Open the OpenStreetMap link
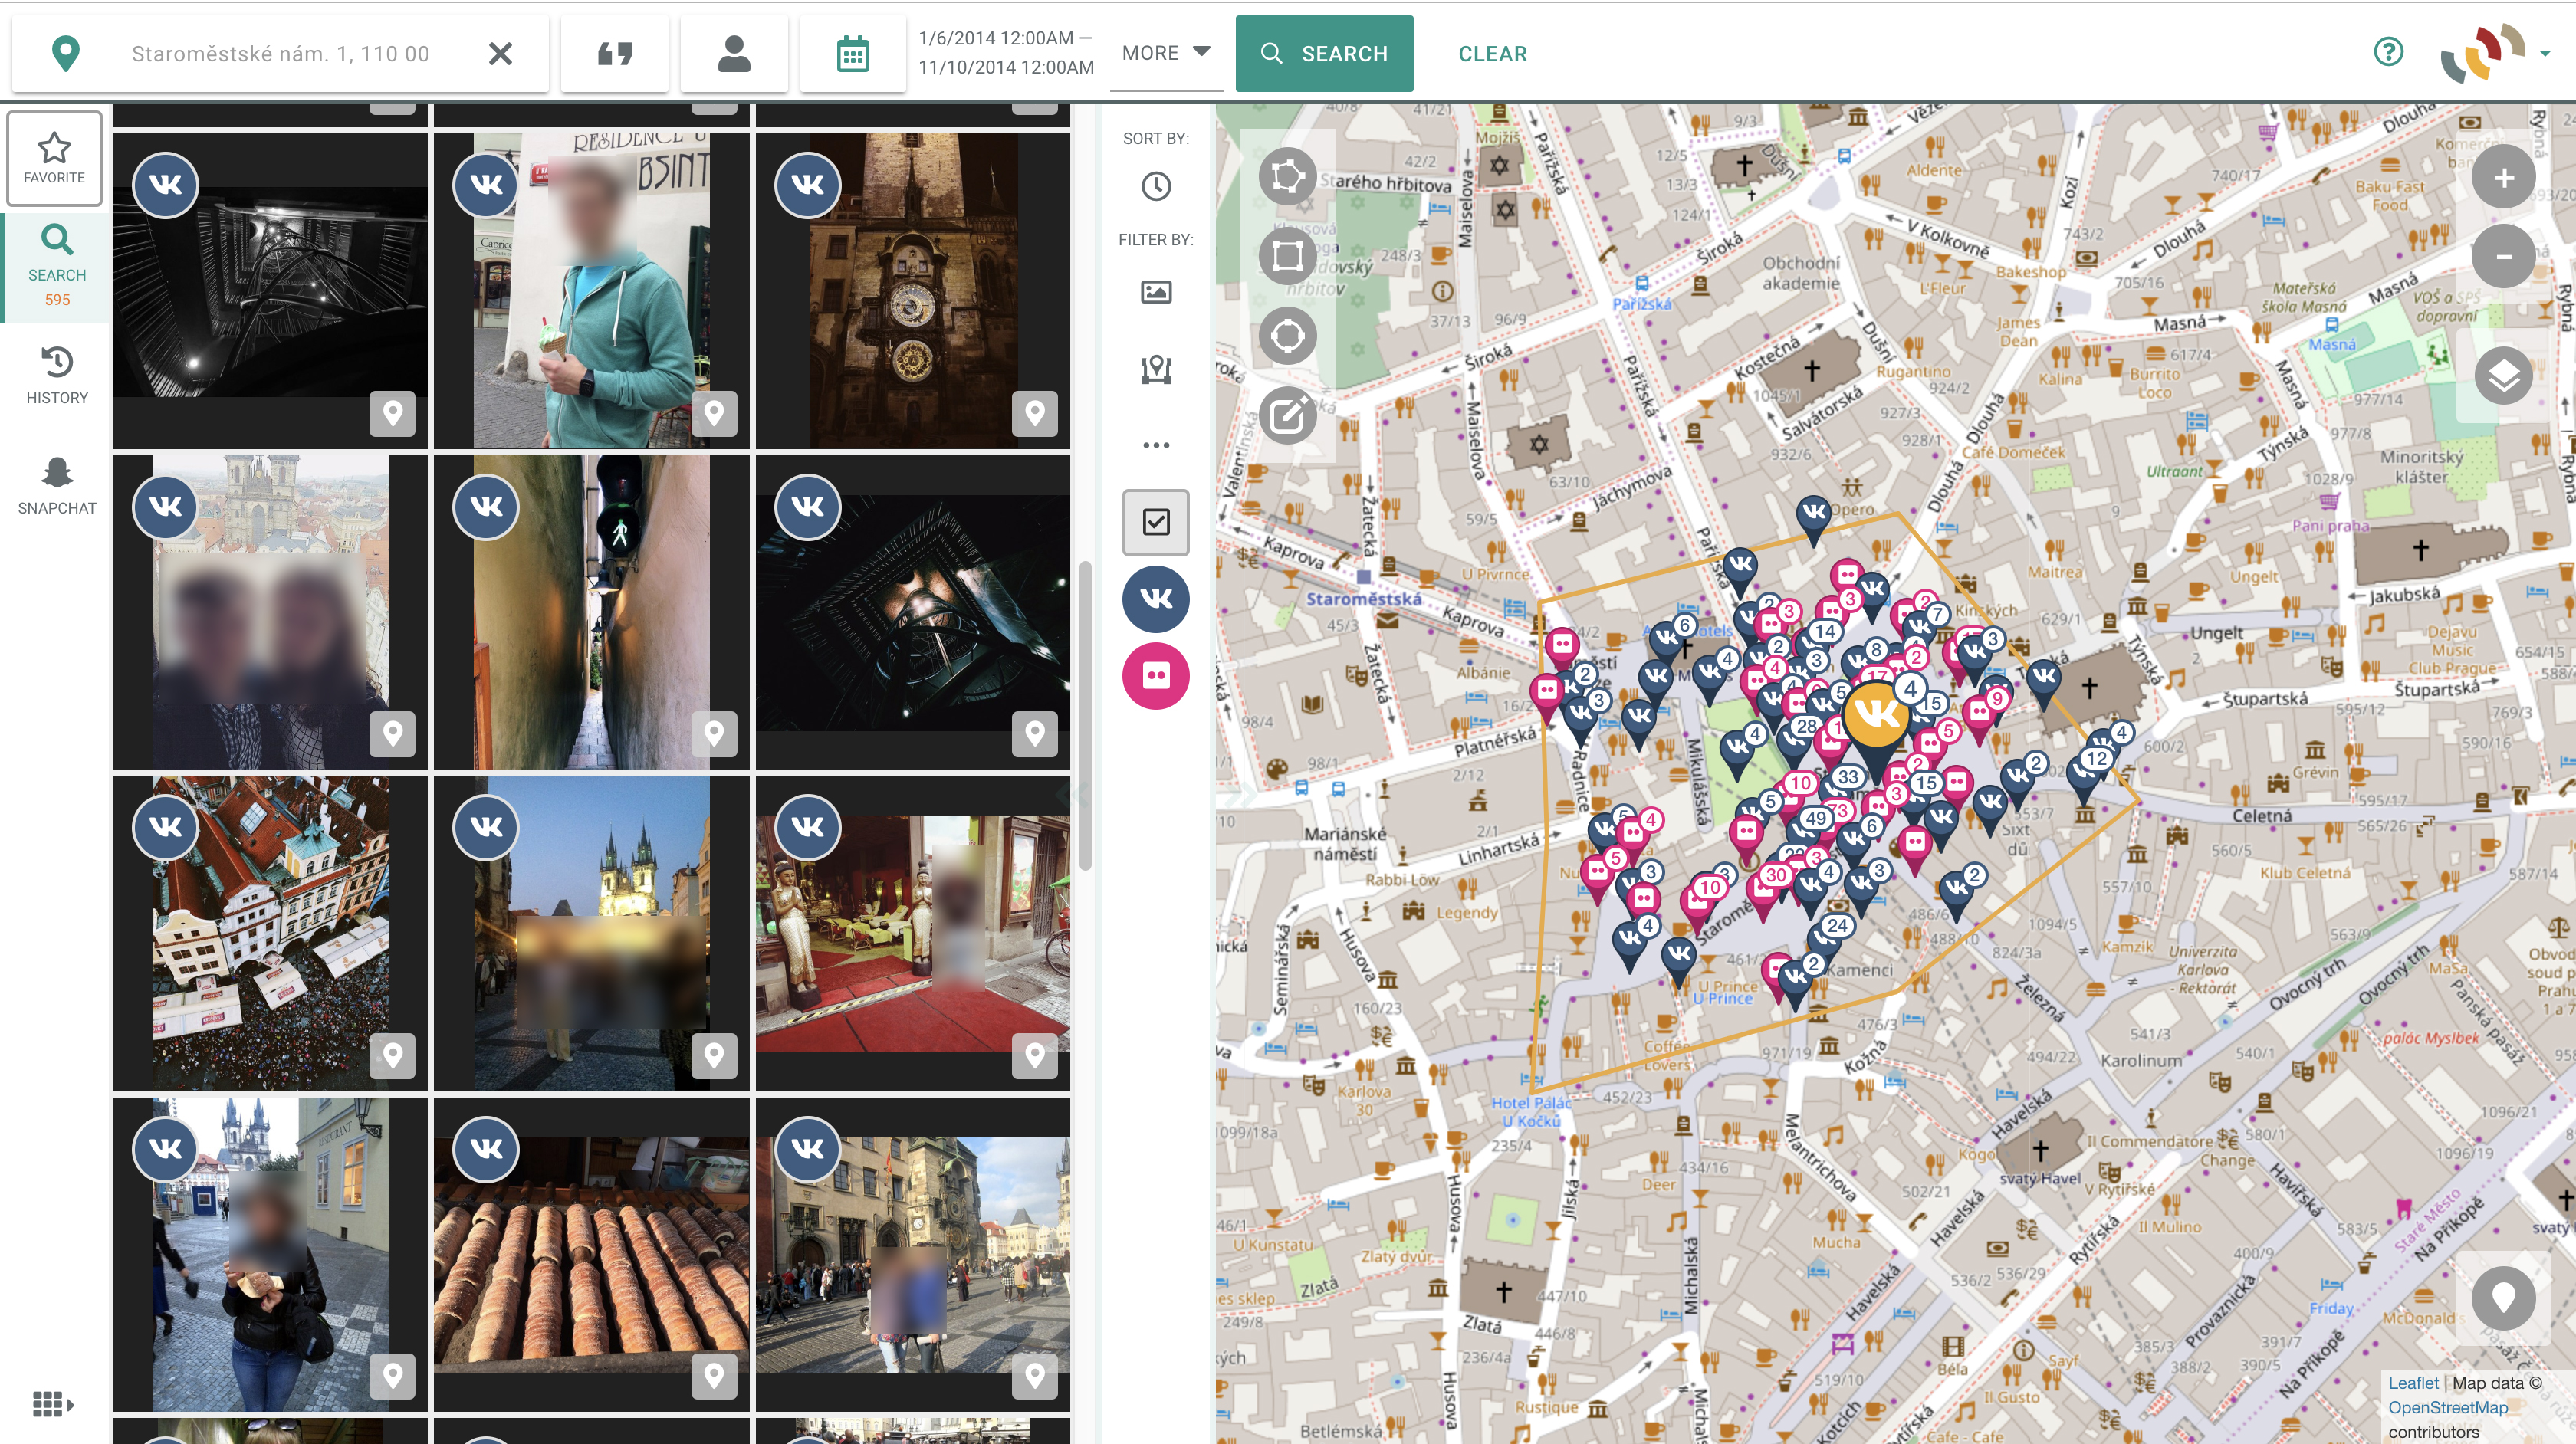The image size is (2576, 1444). tap(2447, 1407)
